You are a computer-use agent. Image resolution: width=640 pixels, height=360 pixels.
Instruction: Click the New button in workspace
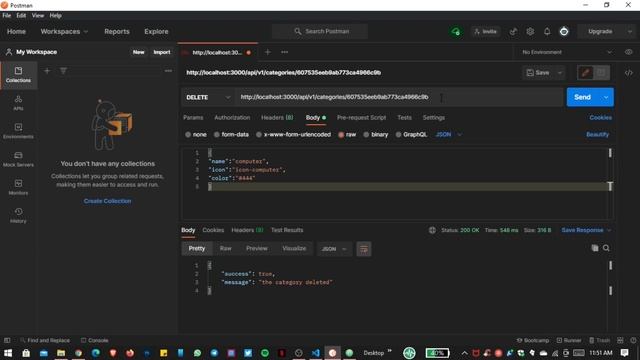coord(138,52)
